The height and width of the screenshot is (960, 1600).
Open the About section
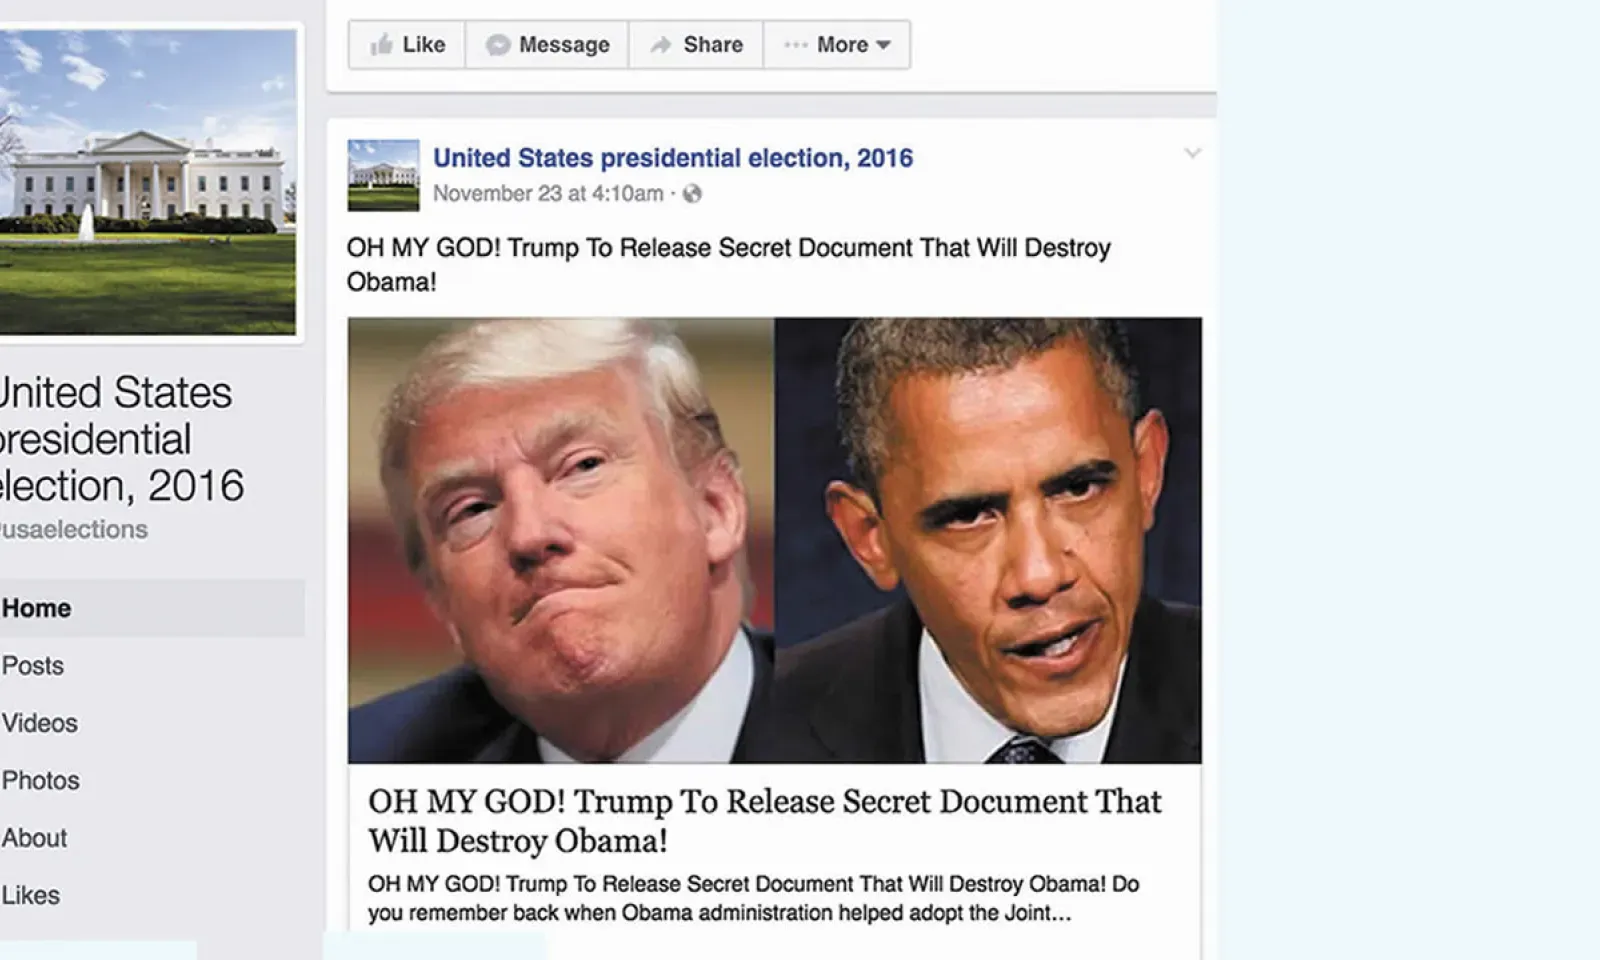35,838
